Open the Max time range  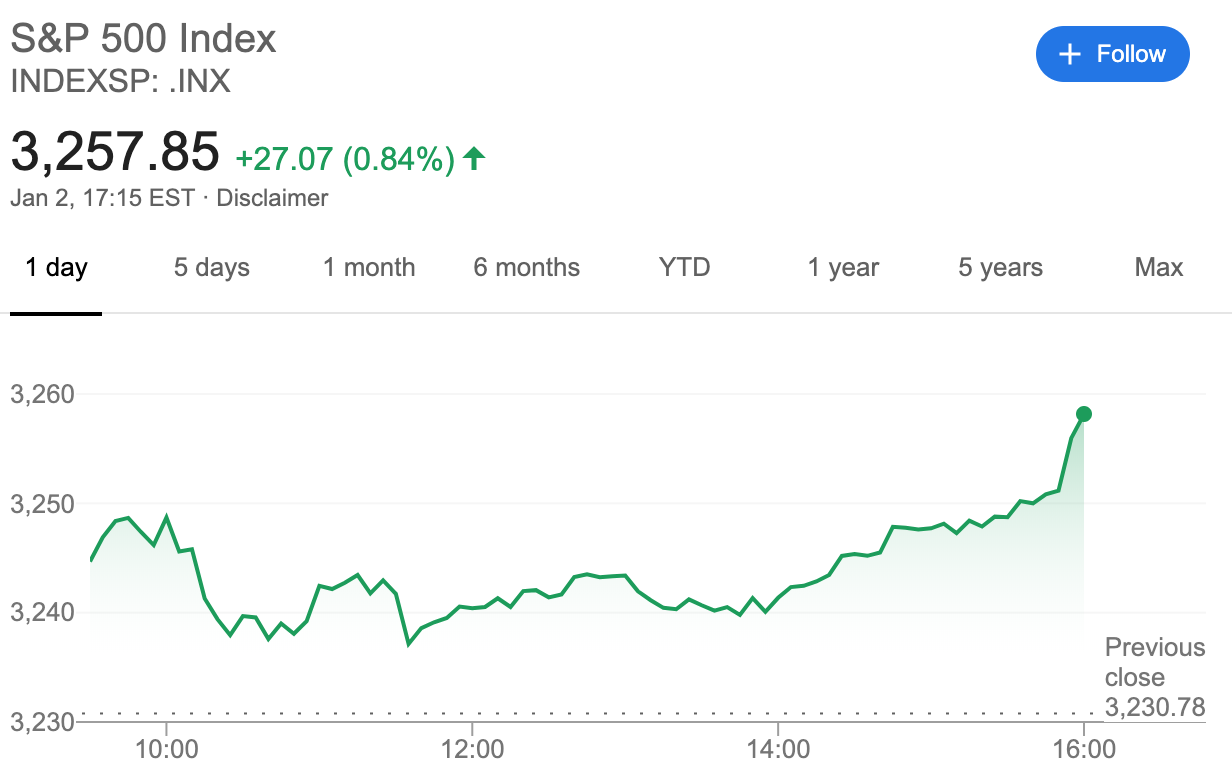[x=1159, y=267]
